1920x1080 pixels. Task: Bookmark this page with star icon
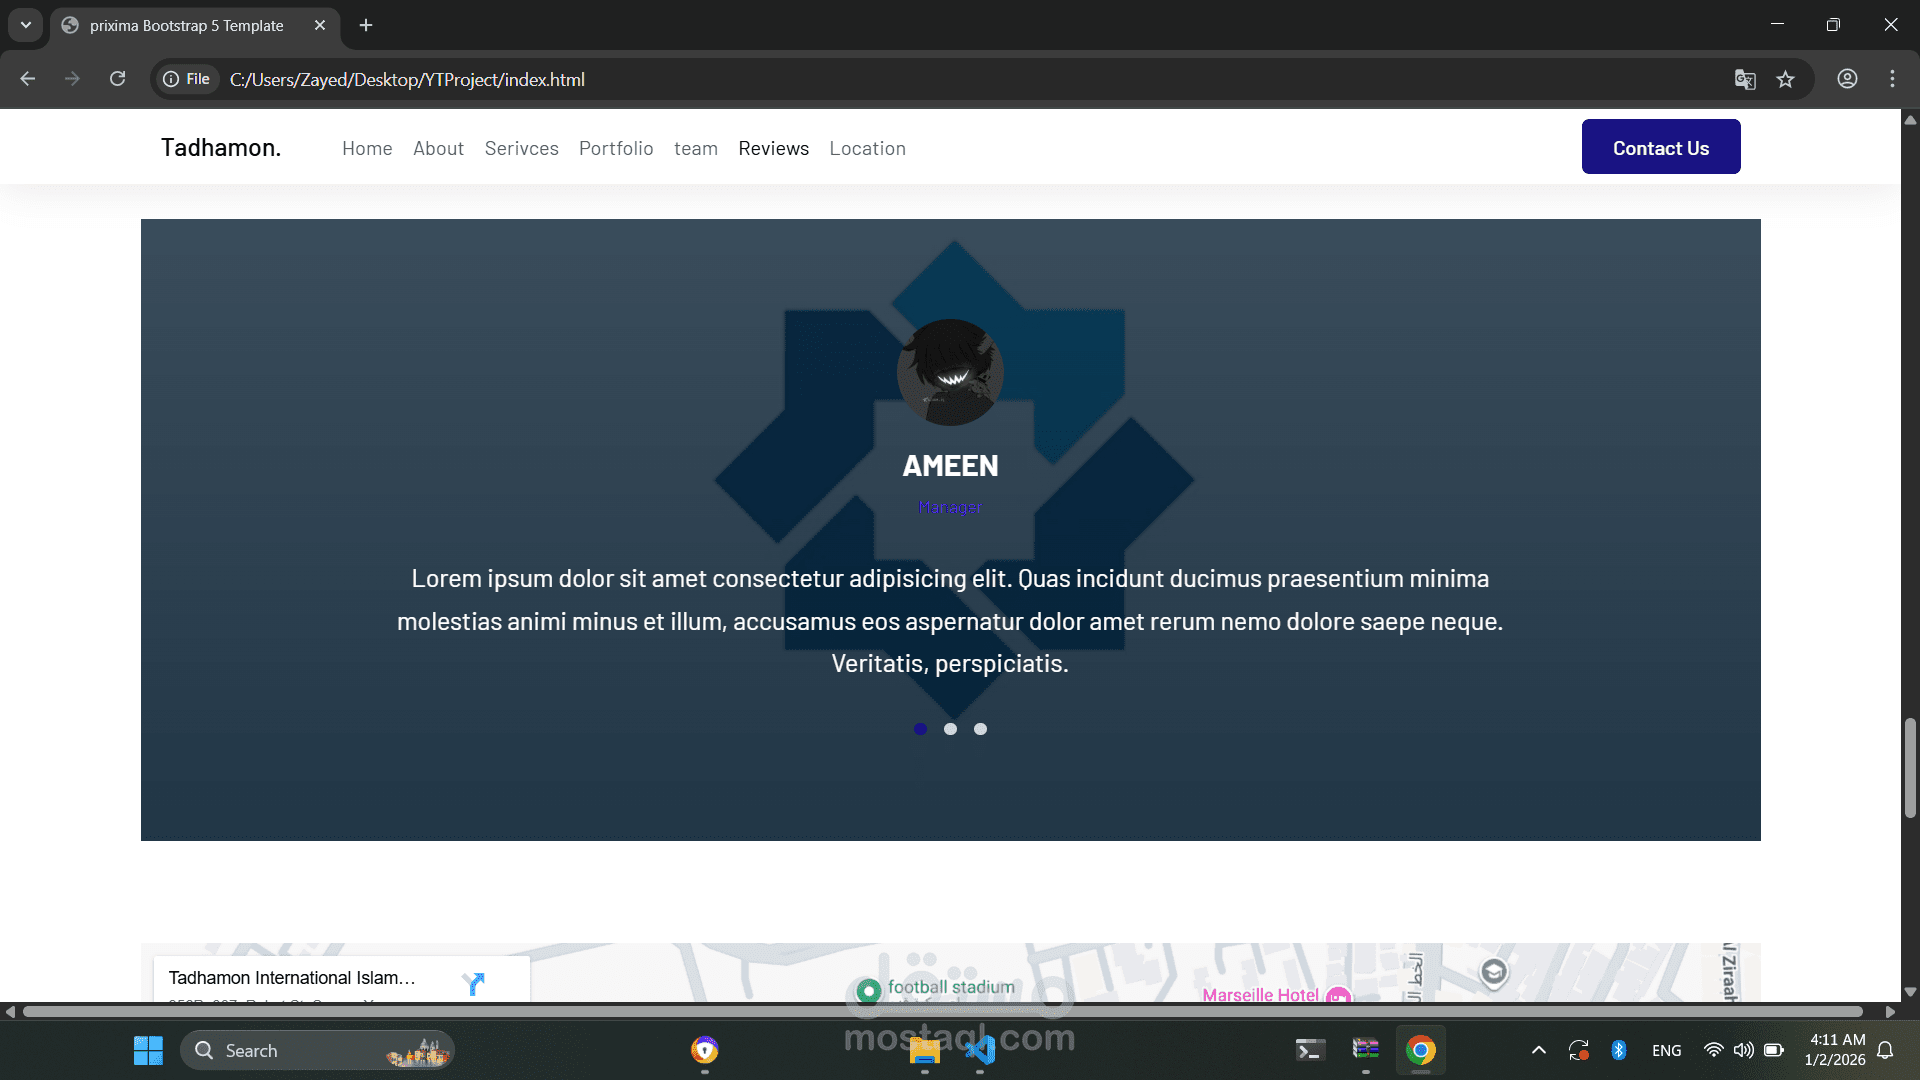coord(1785,79)
